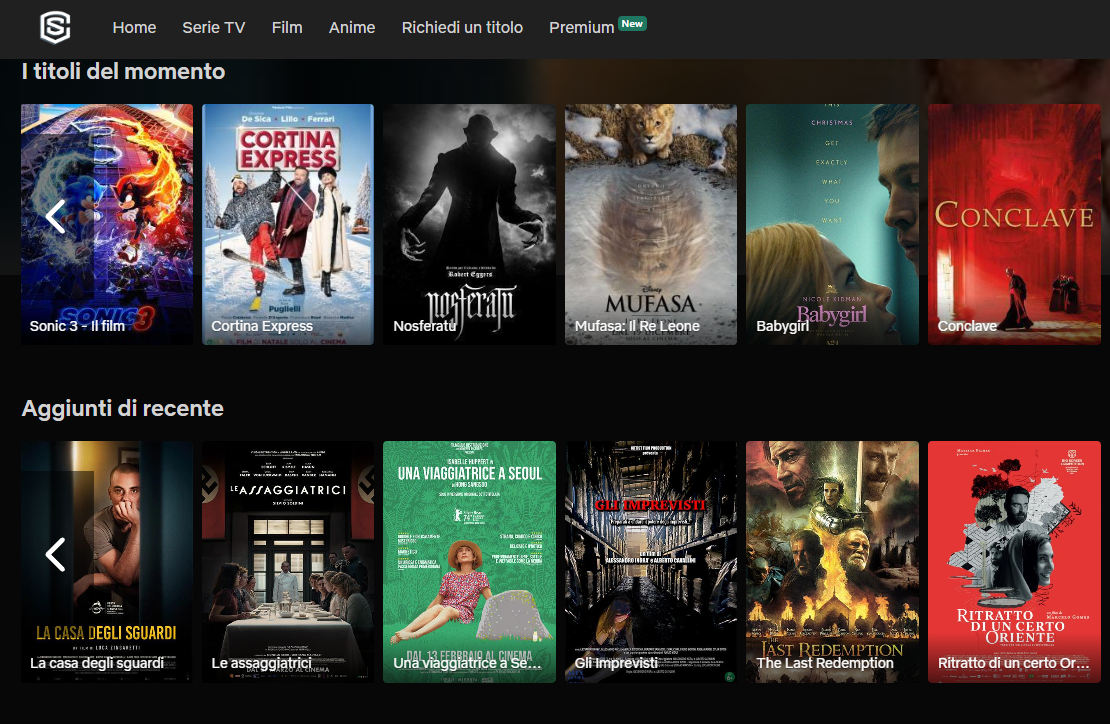Image resolution: width=1110 pixels, height=725 pixels.
Task: Open the Conclave movie card
Action: (x=1014, y=224)
